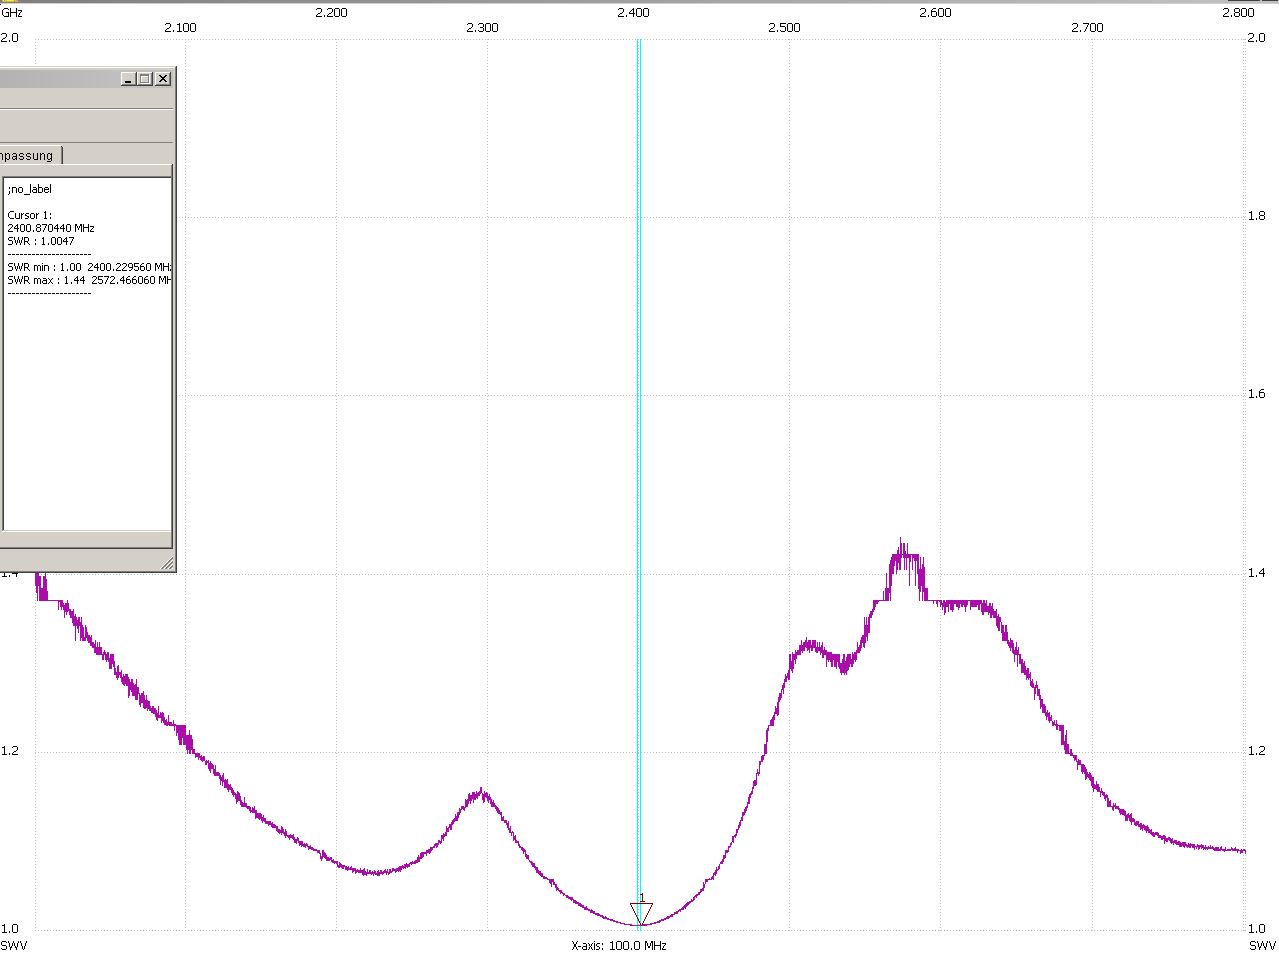Click the 1.8 SWR label on right axis

[1256, 216]
